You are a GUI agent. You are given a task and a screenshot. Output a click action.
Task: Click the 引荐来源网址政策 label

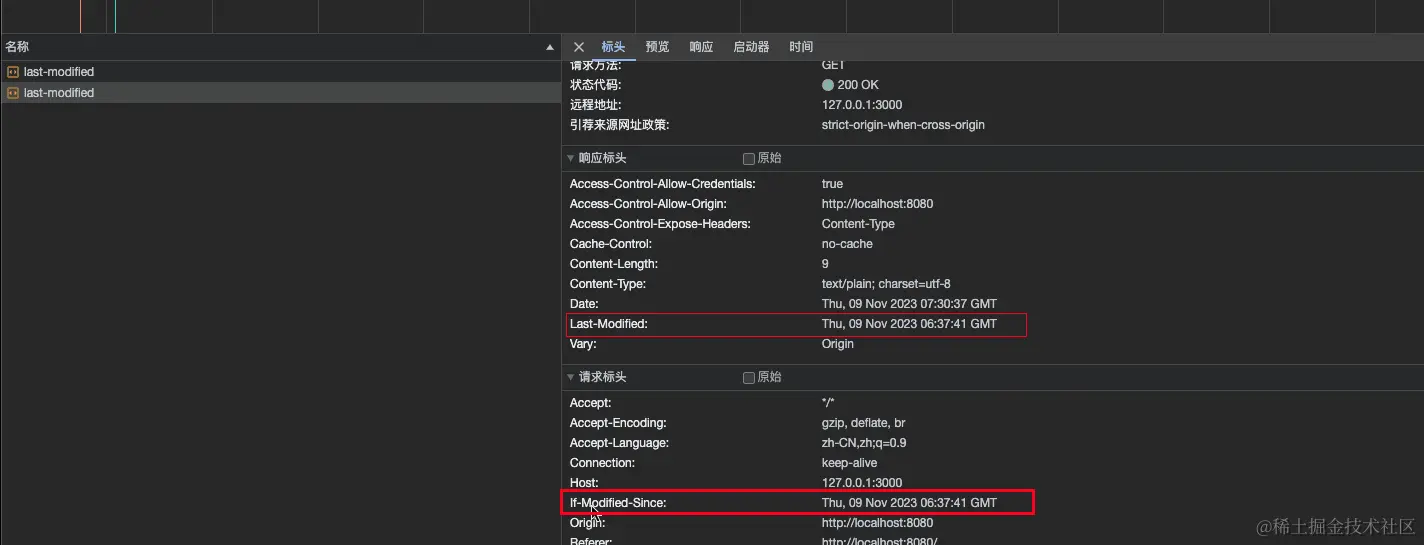619,125
